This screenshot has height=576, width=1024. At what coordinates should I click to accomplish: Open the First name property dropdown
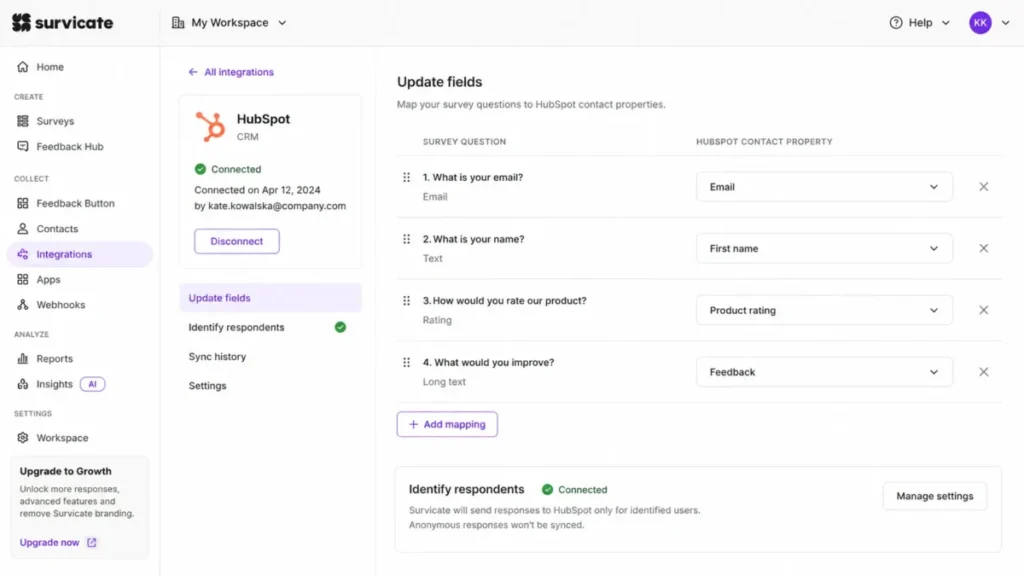pyautogui.click(x=824, y=248)
